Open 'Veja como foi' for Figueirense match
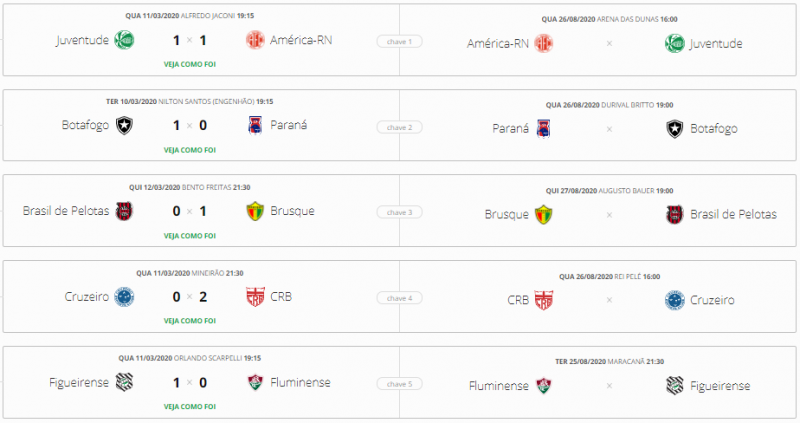The height and width of the screenshot is (423, 800). [190, 405]
